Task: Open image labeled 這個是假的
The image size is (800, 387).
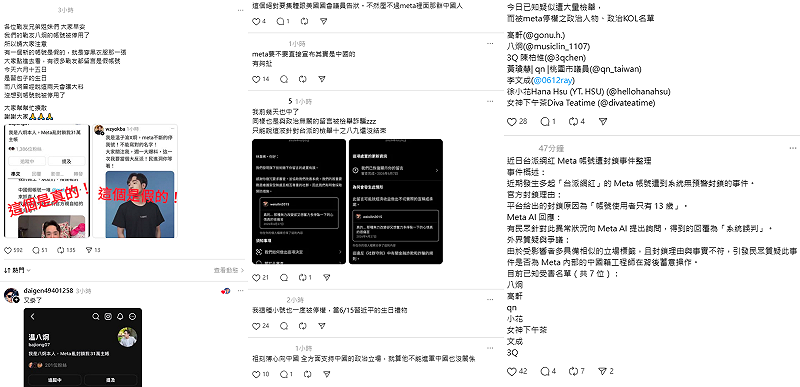Action: click(135, 181)
